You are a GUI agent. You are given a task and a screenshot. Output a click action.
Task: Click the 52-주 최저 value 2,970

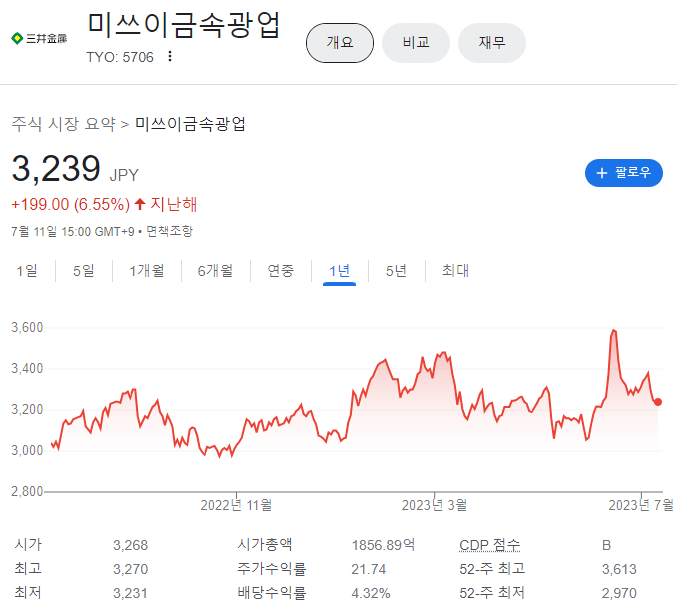point(619,593)
